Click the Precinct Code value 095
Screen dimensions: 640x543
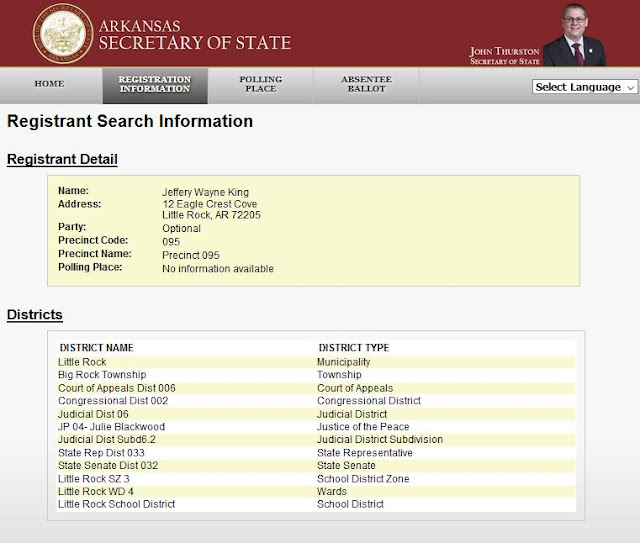(171, 242)
